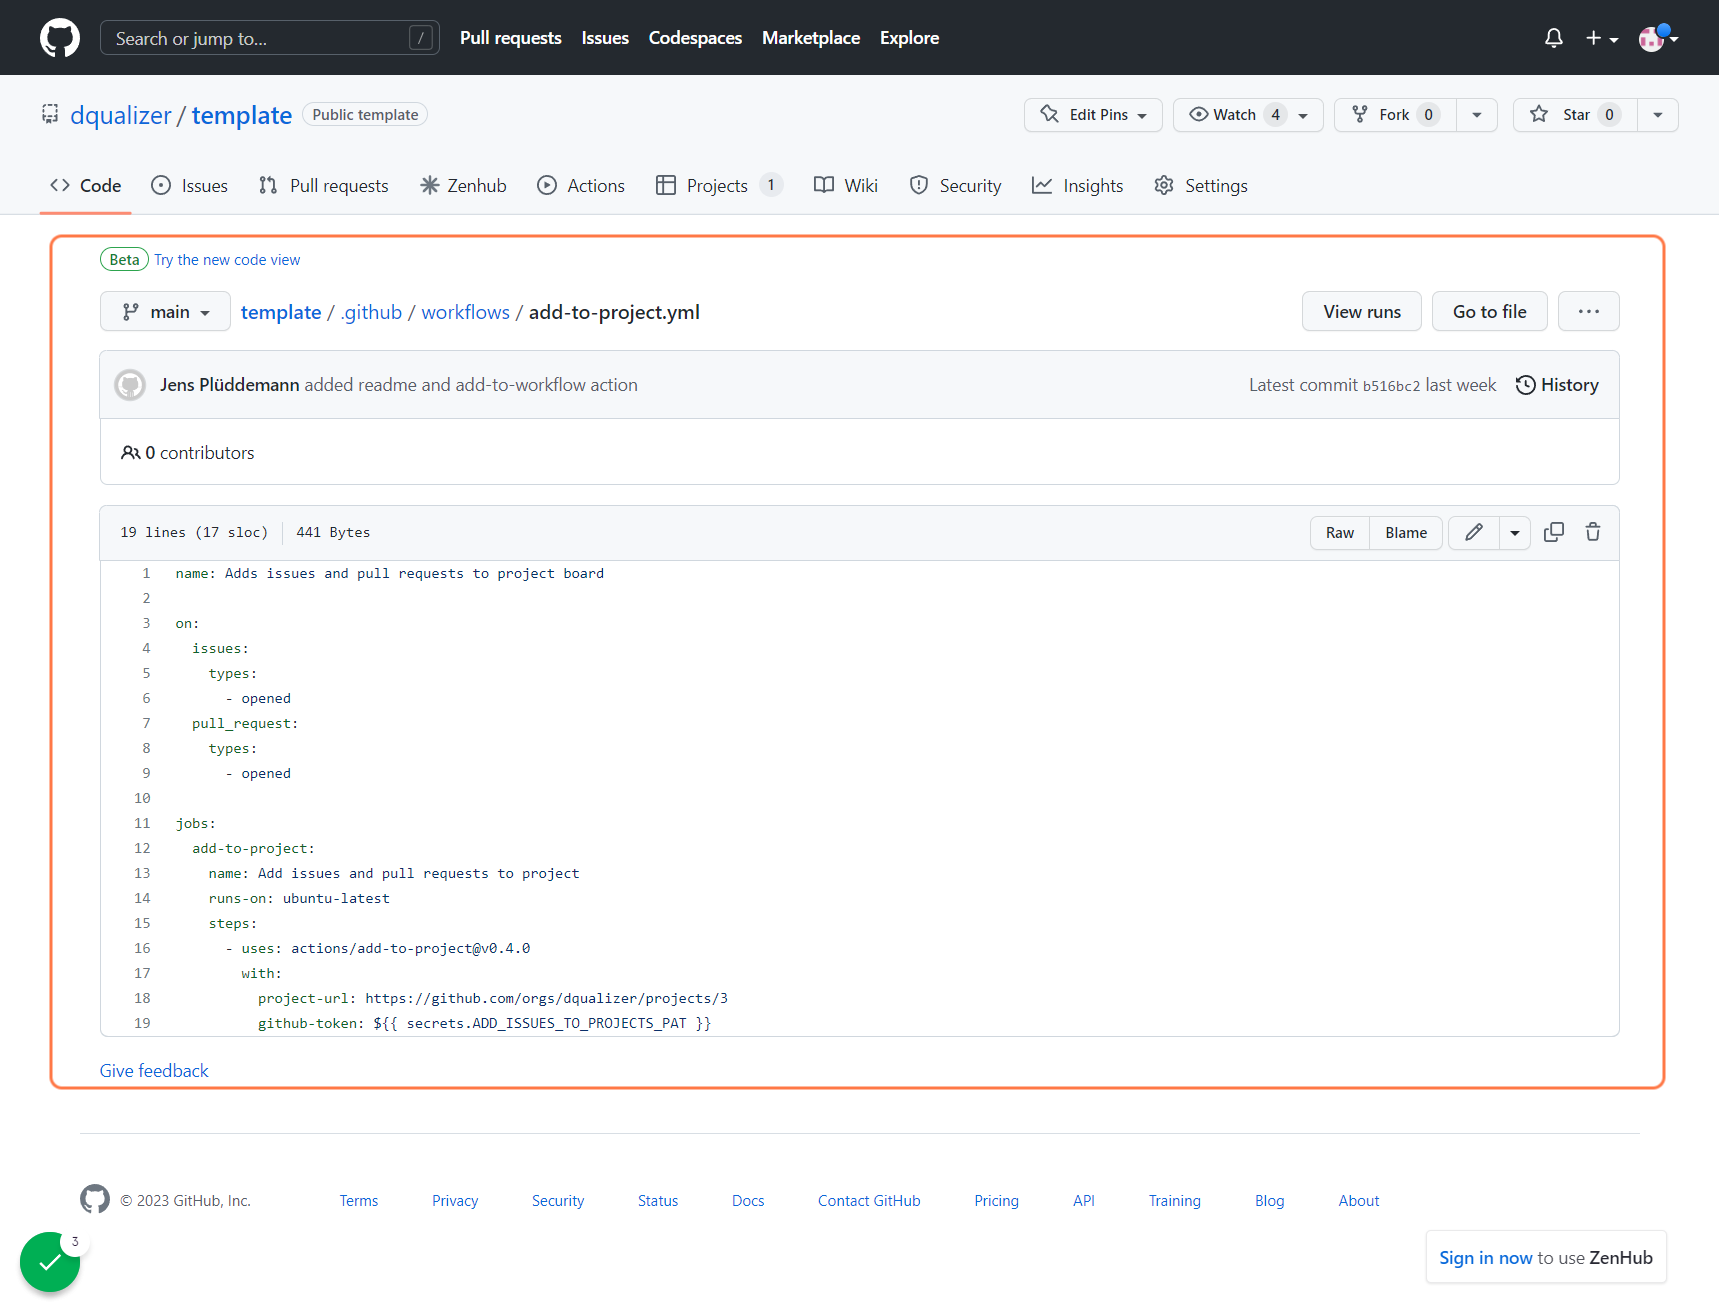Viewport: 1719px width, 1302px height.
Task: Click the copy raw contents icon
Action: pos(1554,532)
